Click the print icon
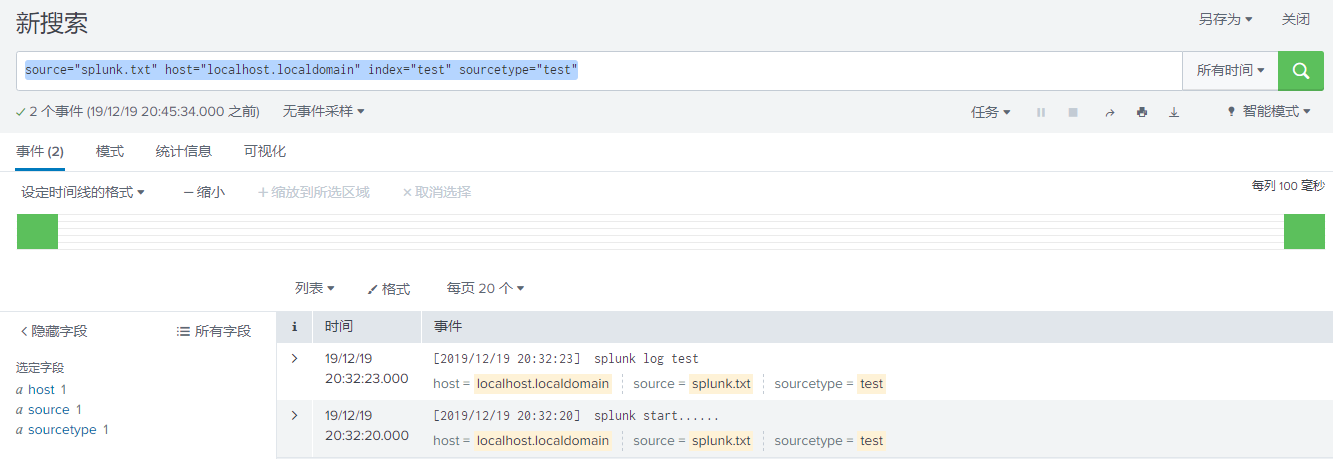The width and height of the screenshot is (1333, 459). coord(1141,112)
